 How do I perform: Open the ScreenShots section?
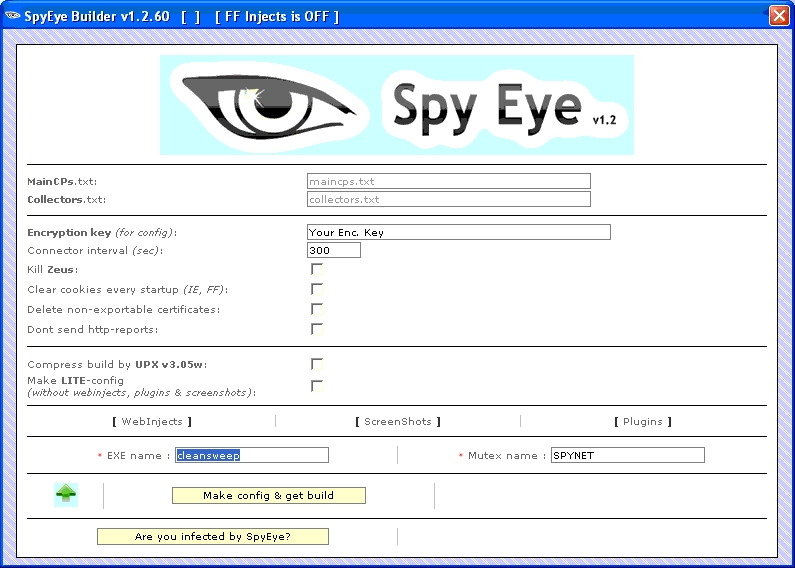coord(397,421)
